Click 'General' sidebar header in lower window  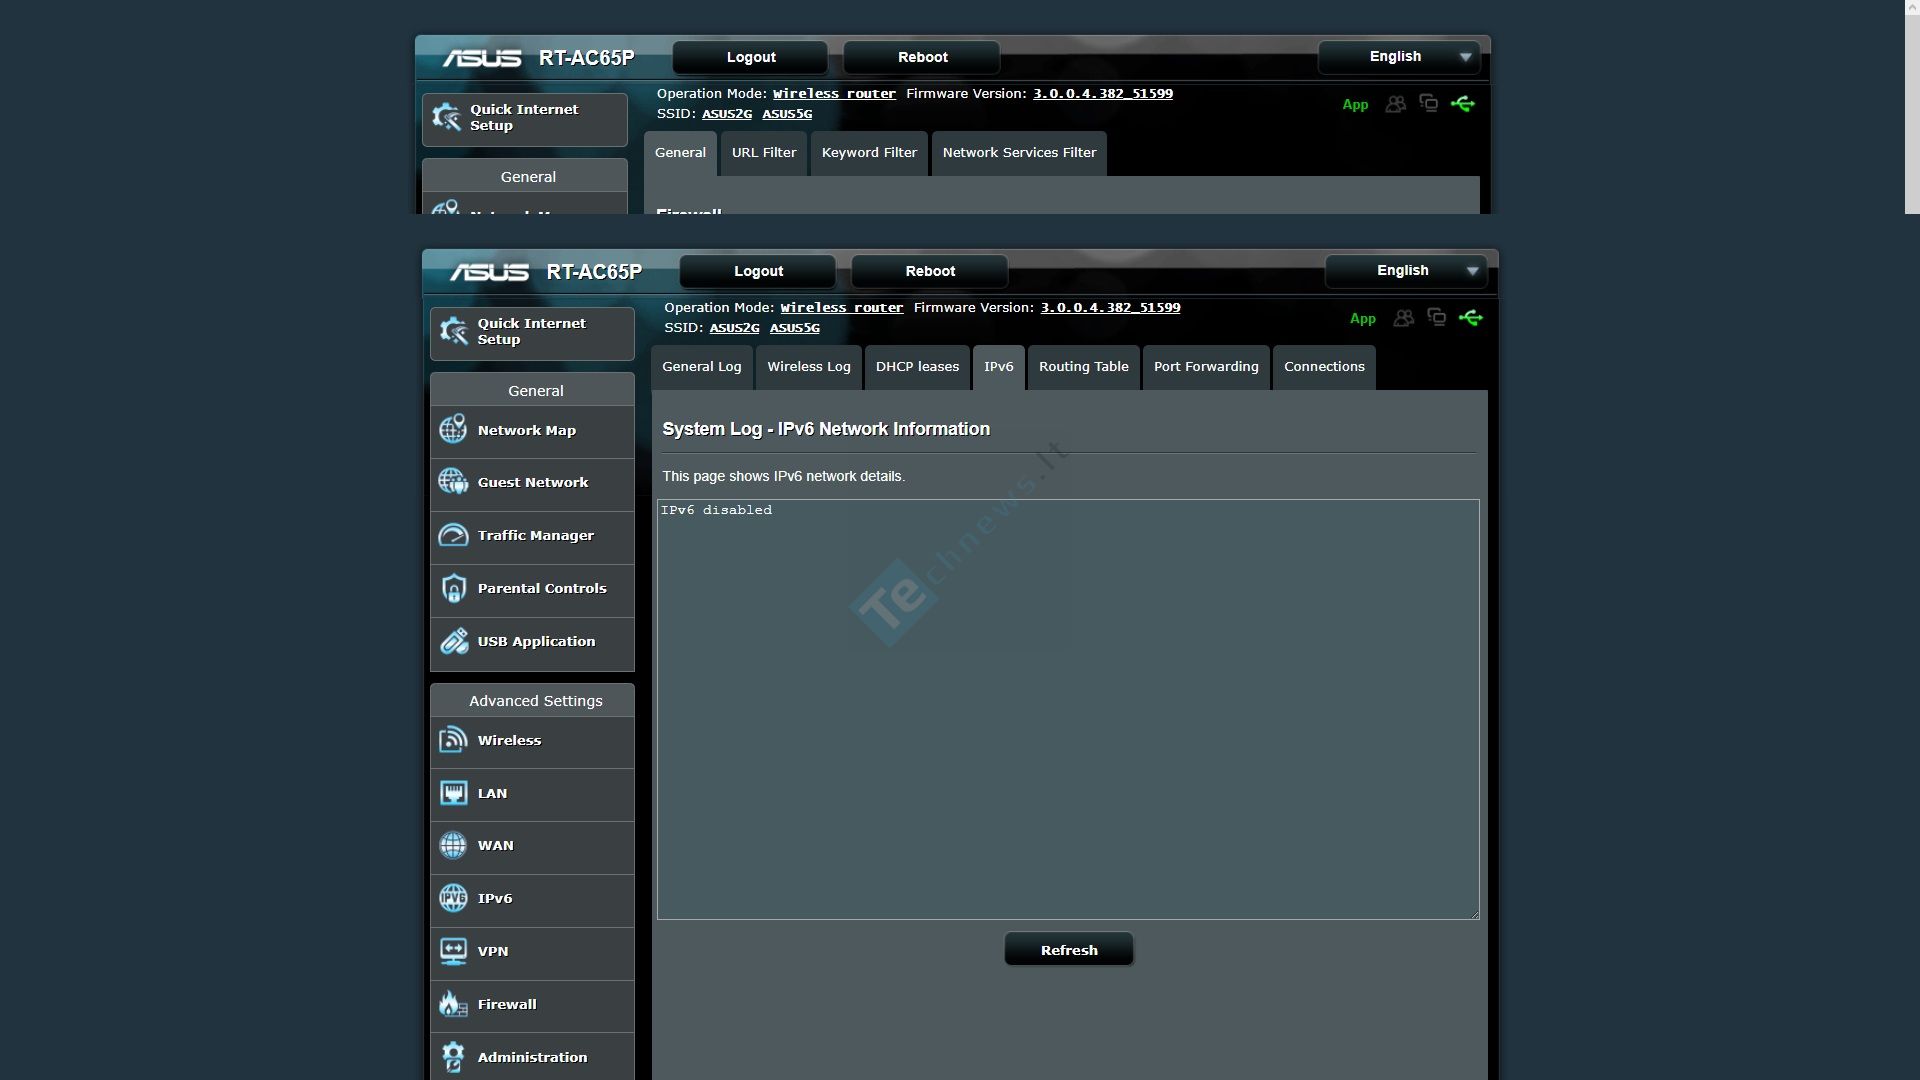click(536, 391)
